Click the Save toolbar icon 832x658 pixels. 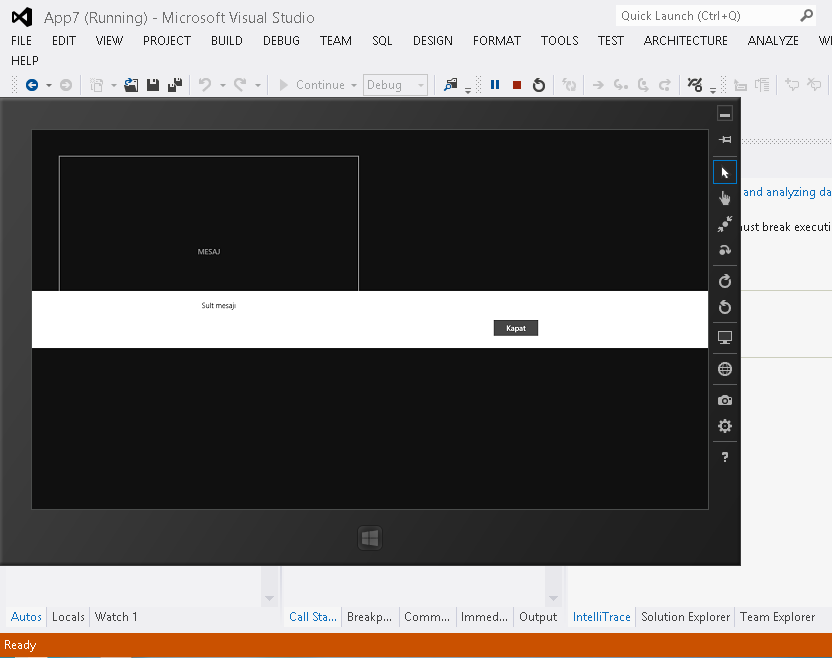pos(153,85)
